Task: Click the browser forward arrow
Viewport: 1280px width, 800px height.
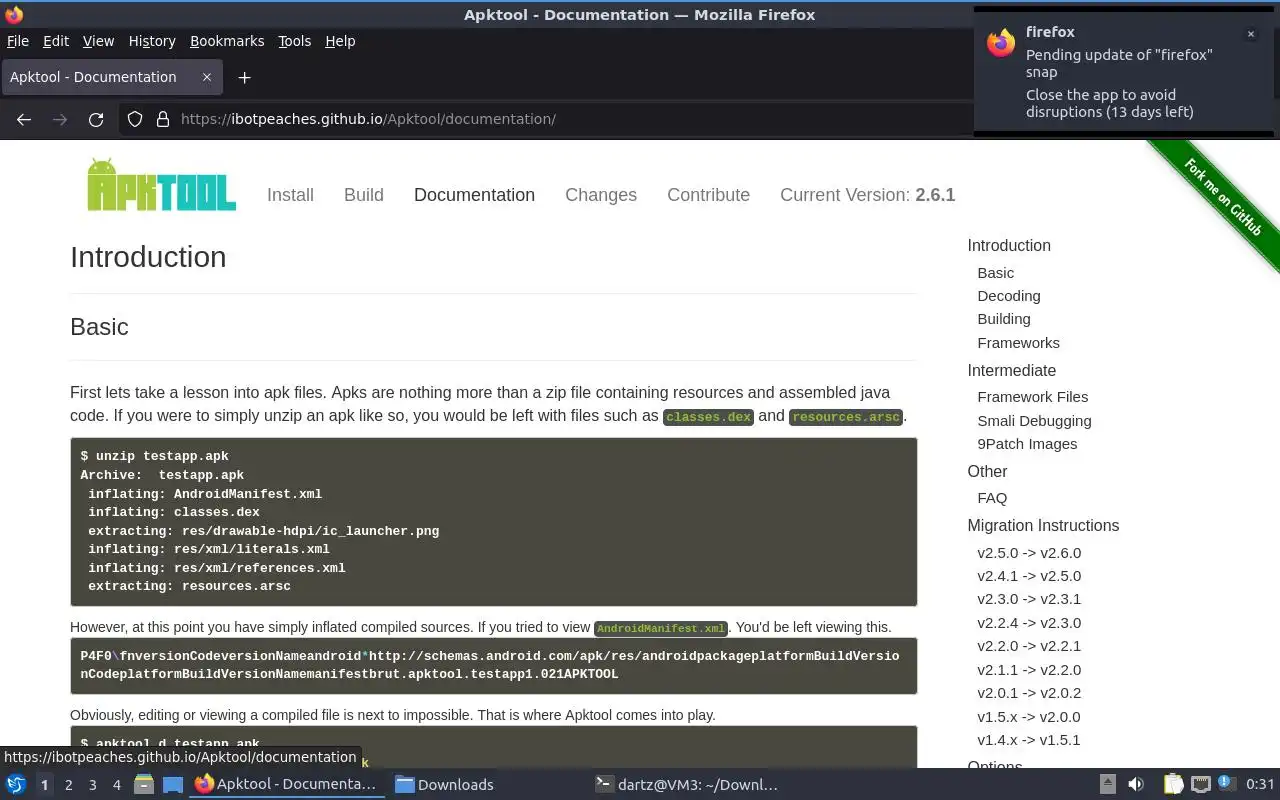Action: pos(60,119)
